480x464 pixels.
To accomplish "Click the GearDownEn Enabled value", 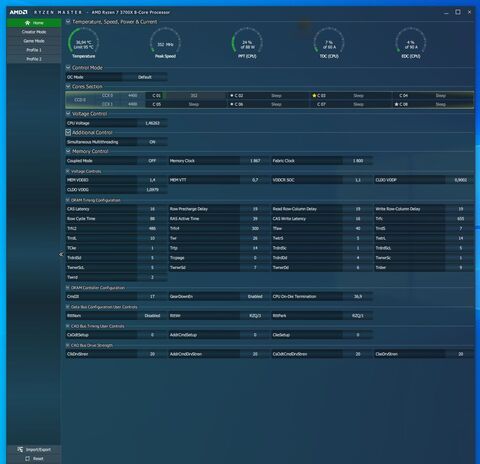I will click(x=255, y=296).
